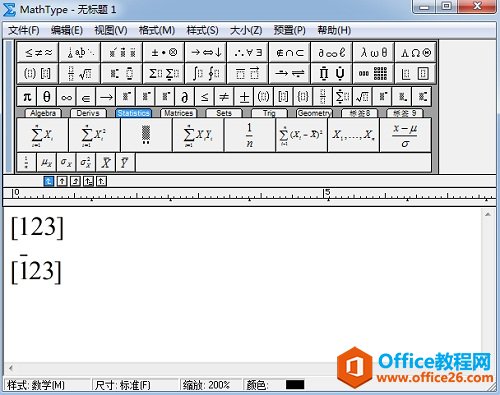Insert not-equal symbol from the small bar
The width and height of the screenshot is (500, 395).
(224, 97)
